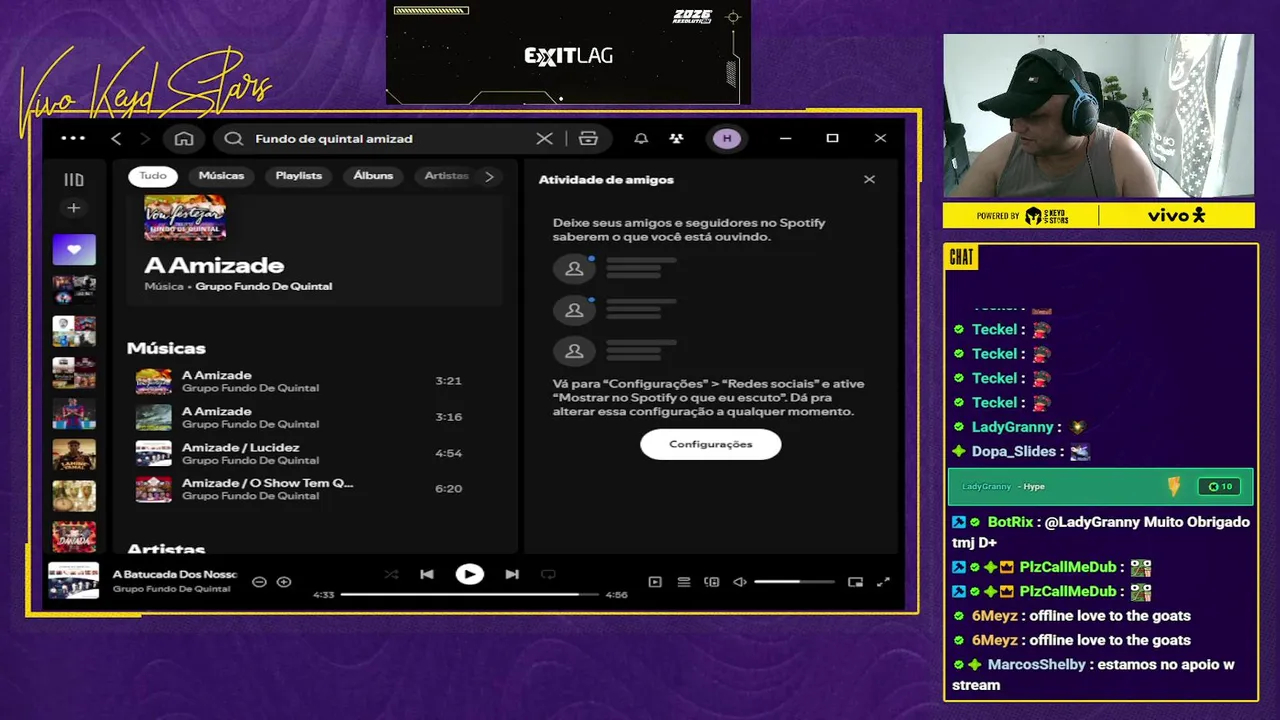This screenshot has width=1280, height=720.
Task: Toggle the friend activity icon
Action: click(x=677, y=139)
